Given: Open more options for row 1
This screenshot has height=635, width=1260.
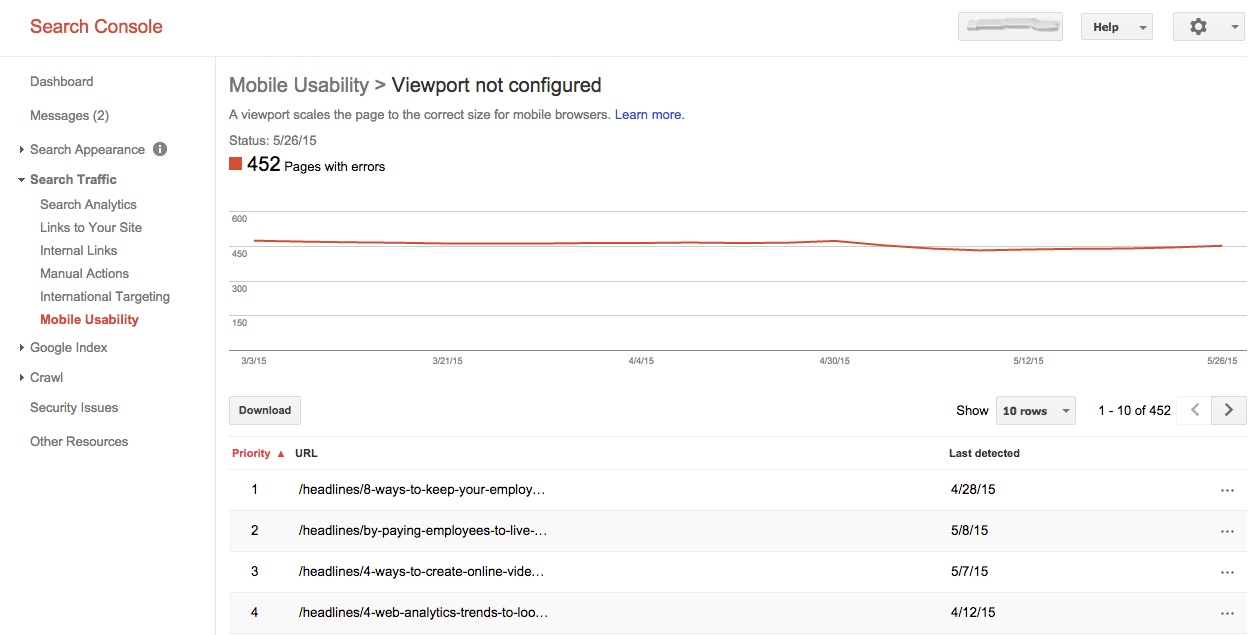Looking at the screenshot, I should coord(1227,490).
